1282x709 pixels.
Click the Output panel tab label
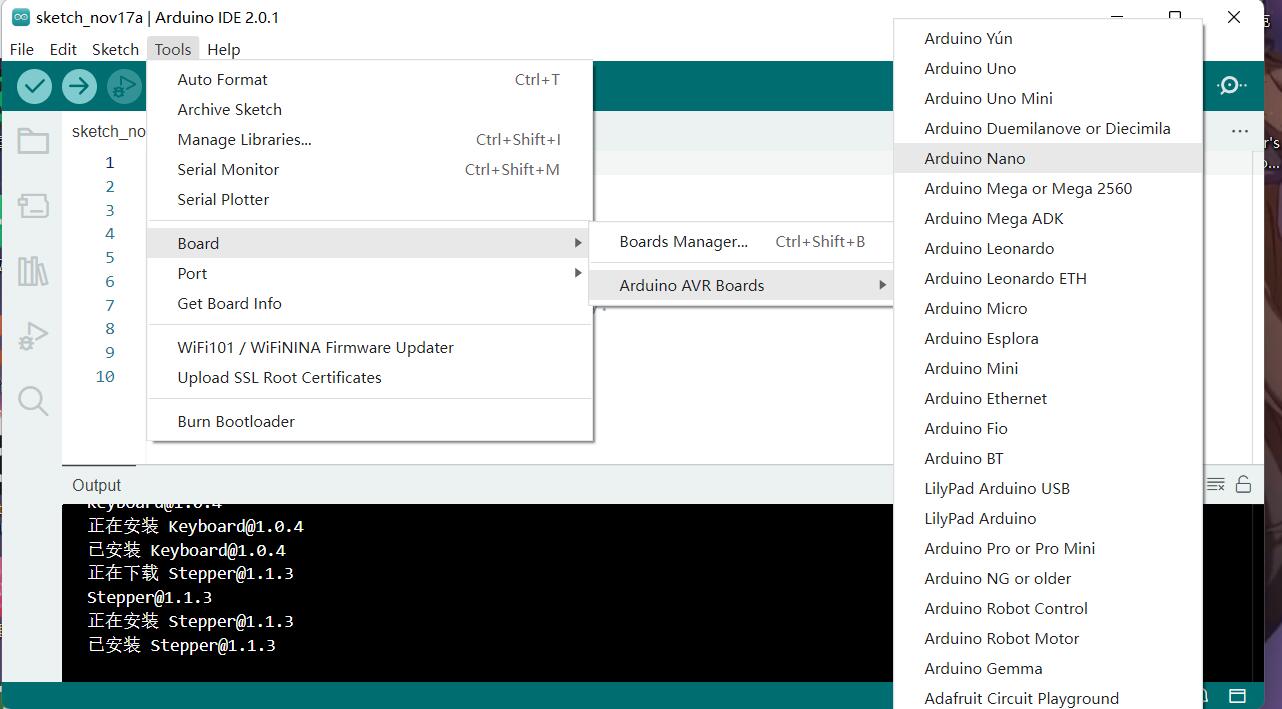click(x=96, y=485)
